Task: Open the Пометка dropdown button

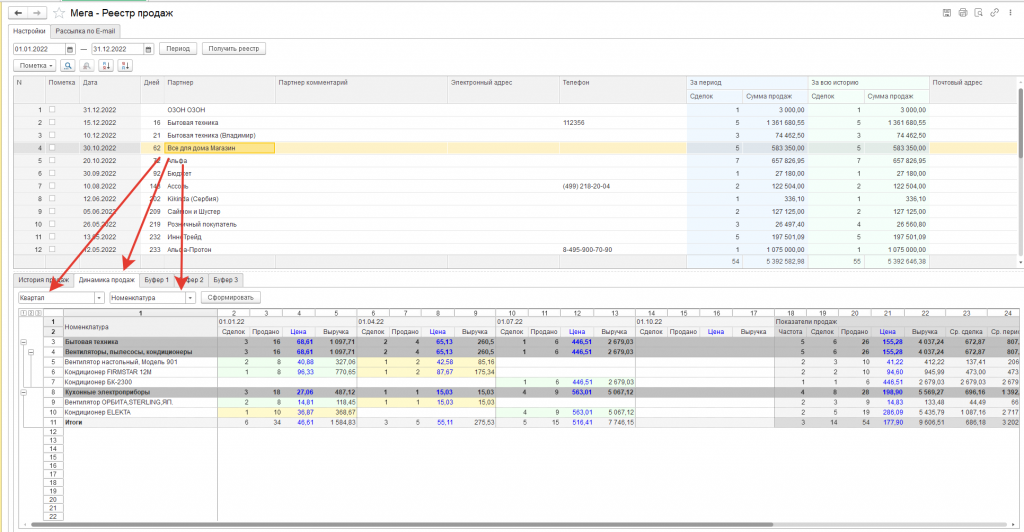Action: click(x=35, y=66)
